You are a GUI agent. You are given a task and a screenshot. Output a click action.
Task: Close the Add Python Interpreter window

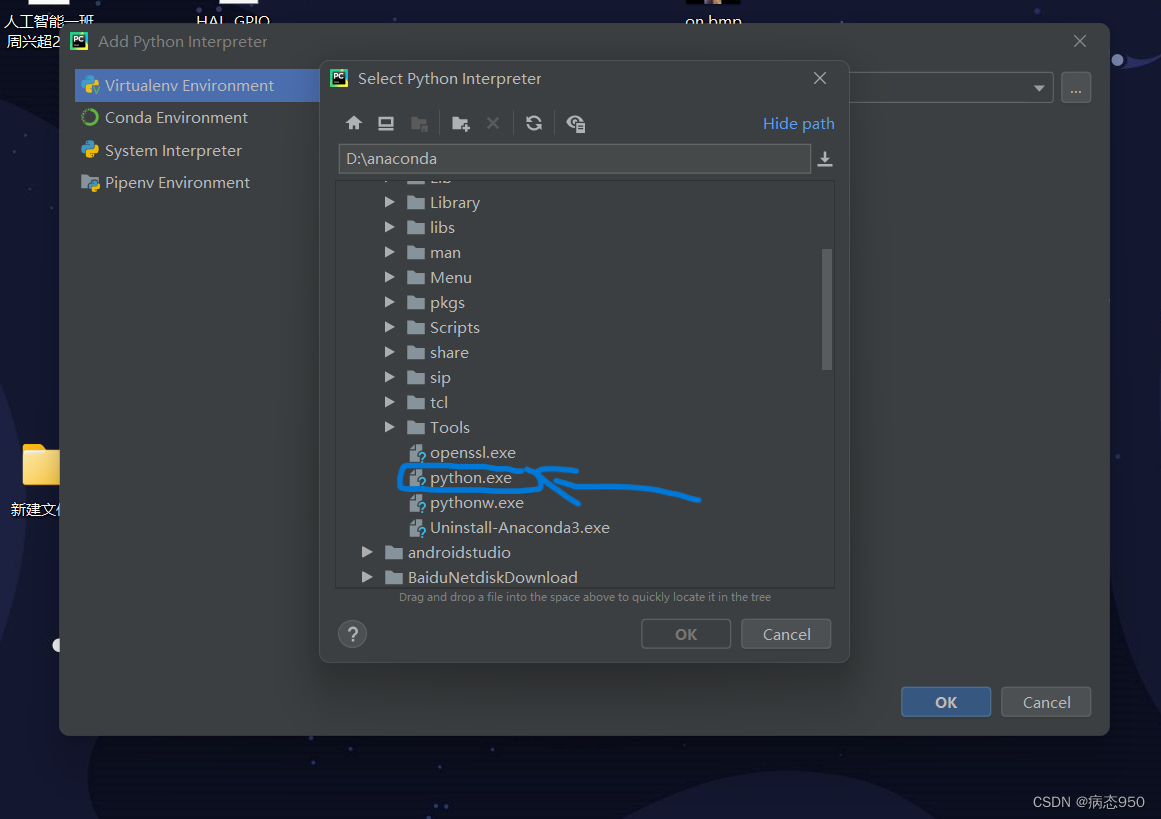pyautogui.click(x=1080, y=41)
